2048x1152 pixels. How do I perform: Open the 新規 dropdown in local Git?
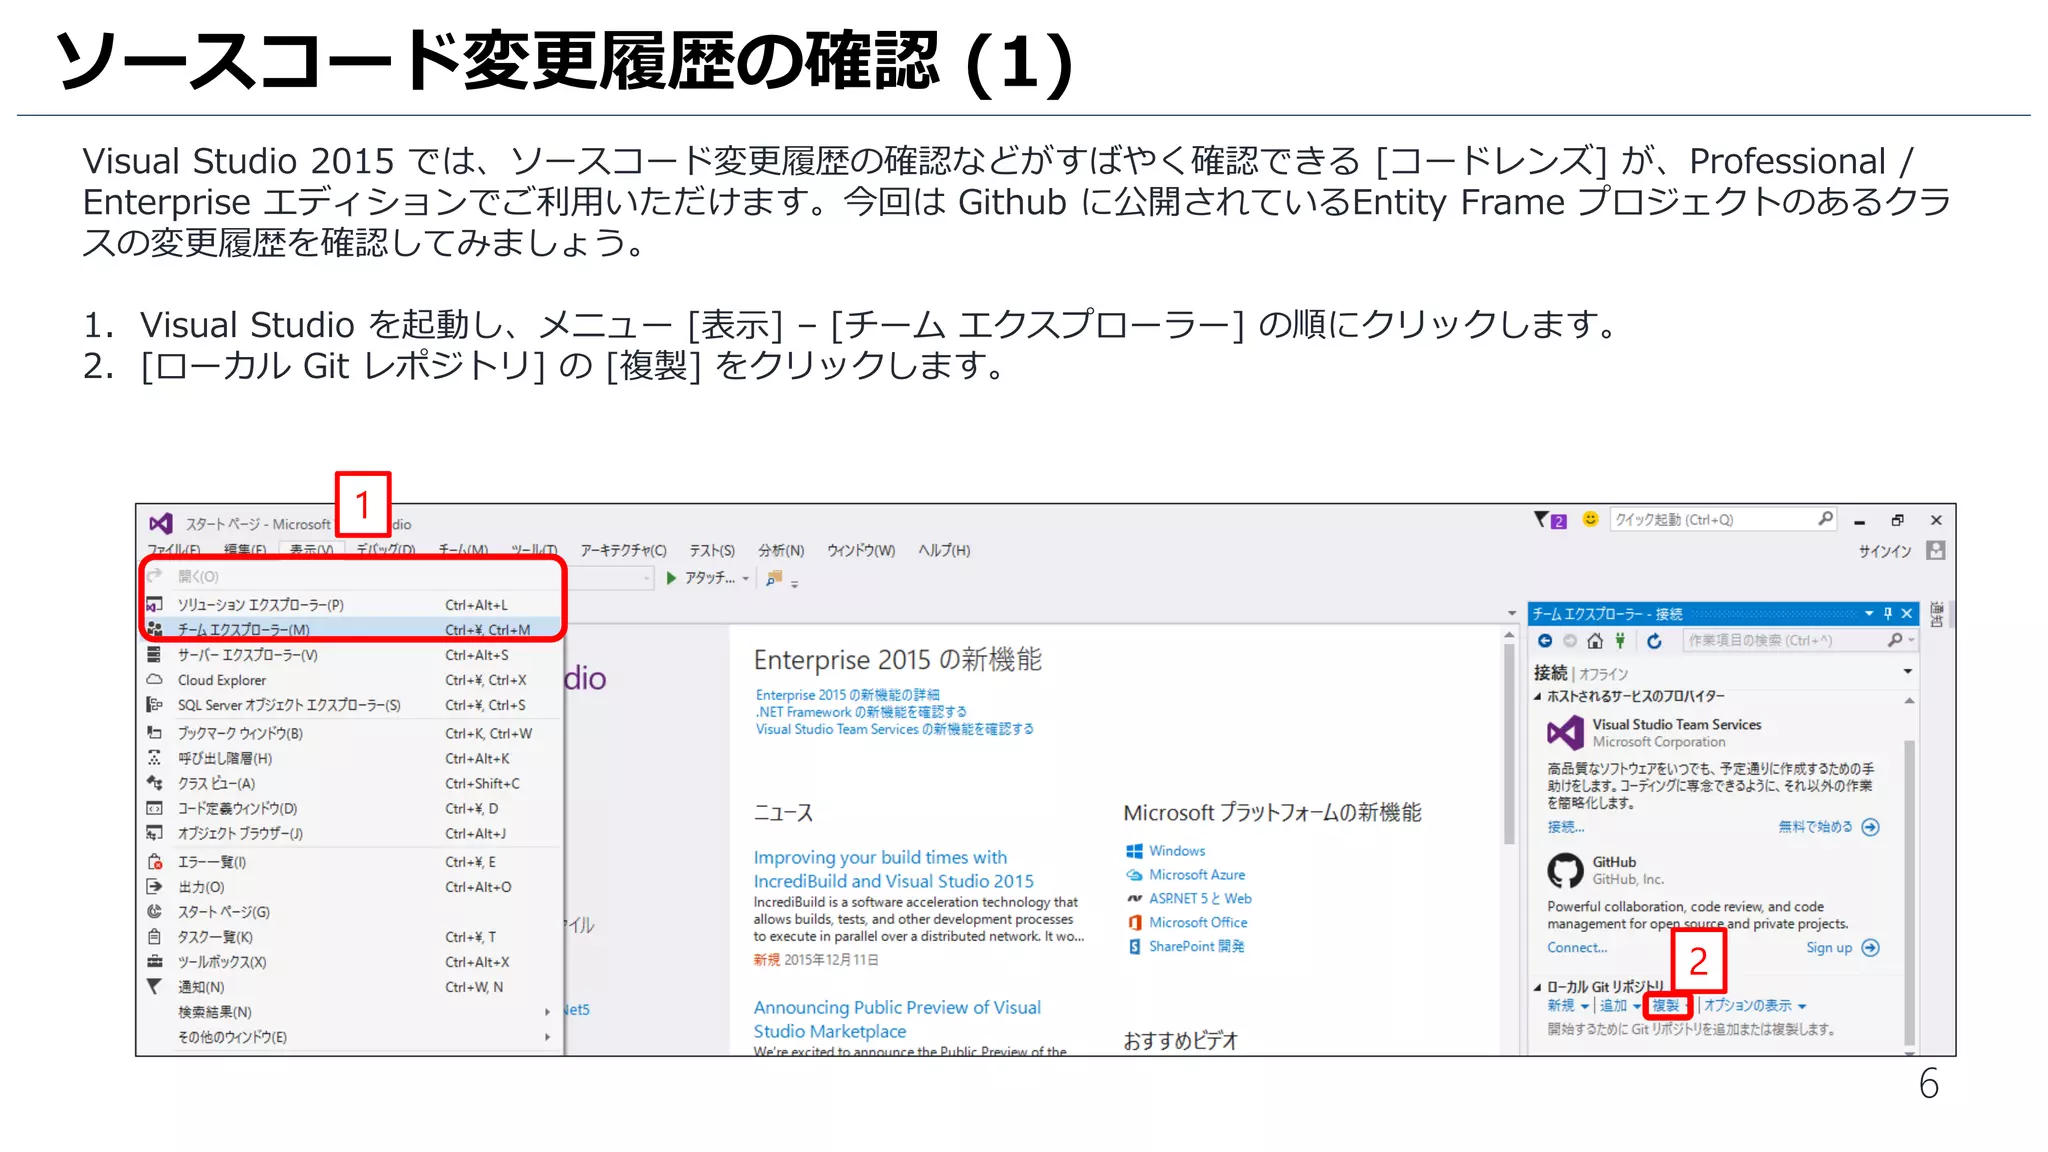pos(1584,1007)
